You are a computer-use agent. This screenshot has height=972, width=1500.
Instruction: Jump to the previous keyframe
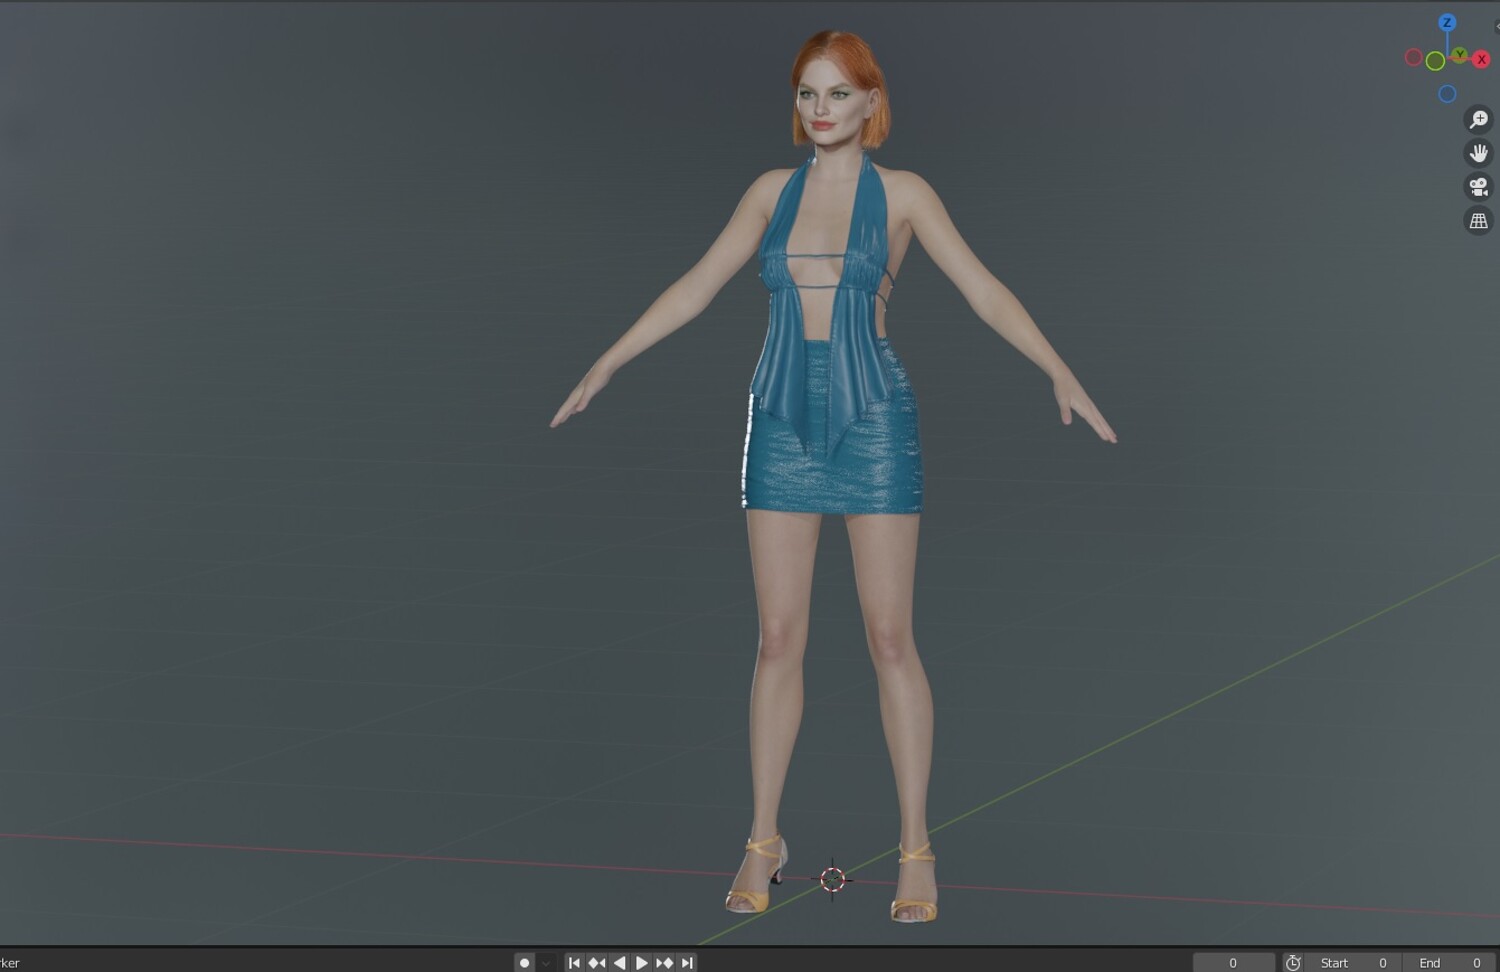(597, 962)
